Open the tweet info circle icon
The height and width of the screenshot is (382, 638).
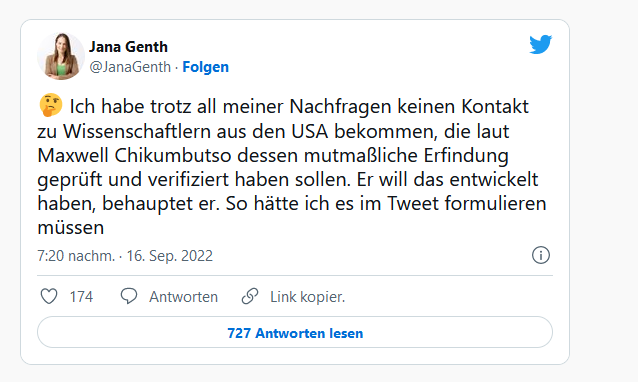541,255
